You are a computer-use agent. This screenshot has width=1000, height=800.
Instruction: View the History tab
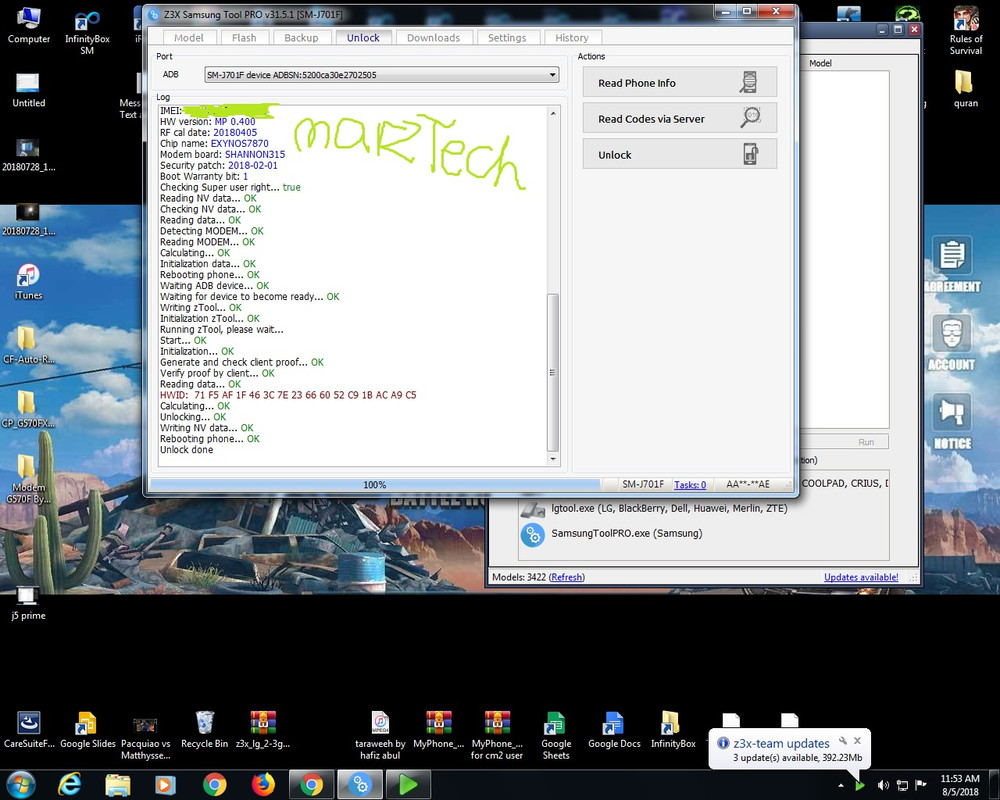click(571, 38)
